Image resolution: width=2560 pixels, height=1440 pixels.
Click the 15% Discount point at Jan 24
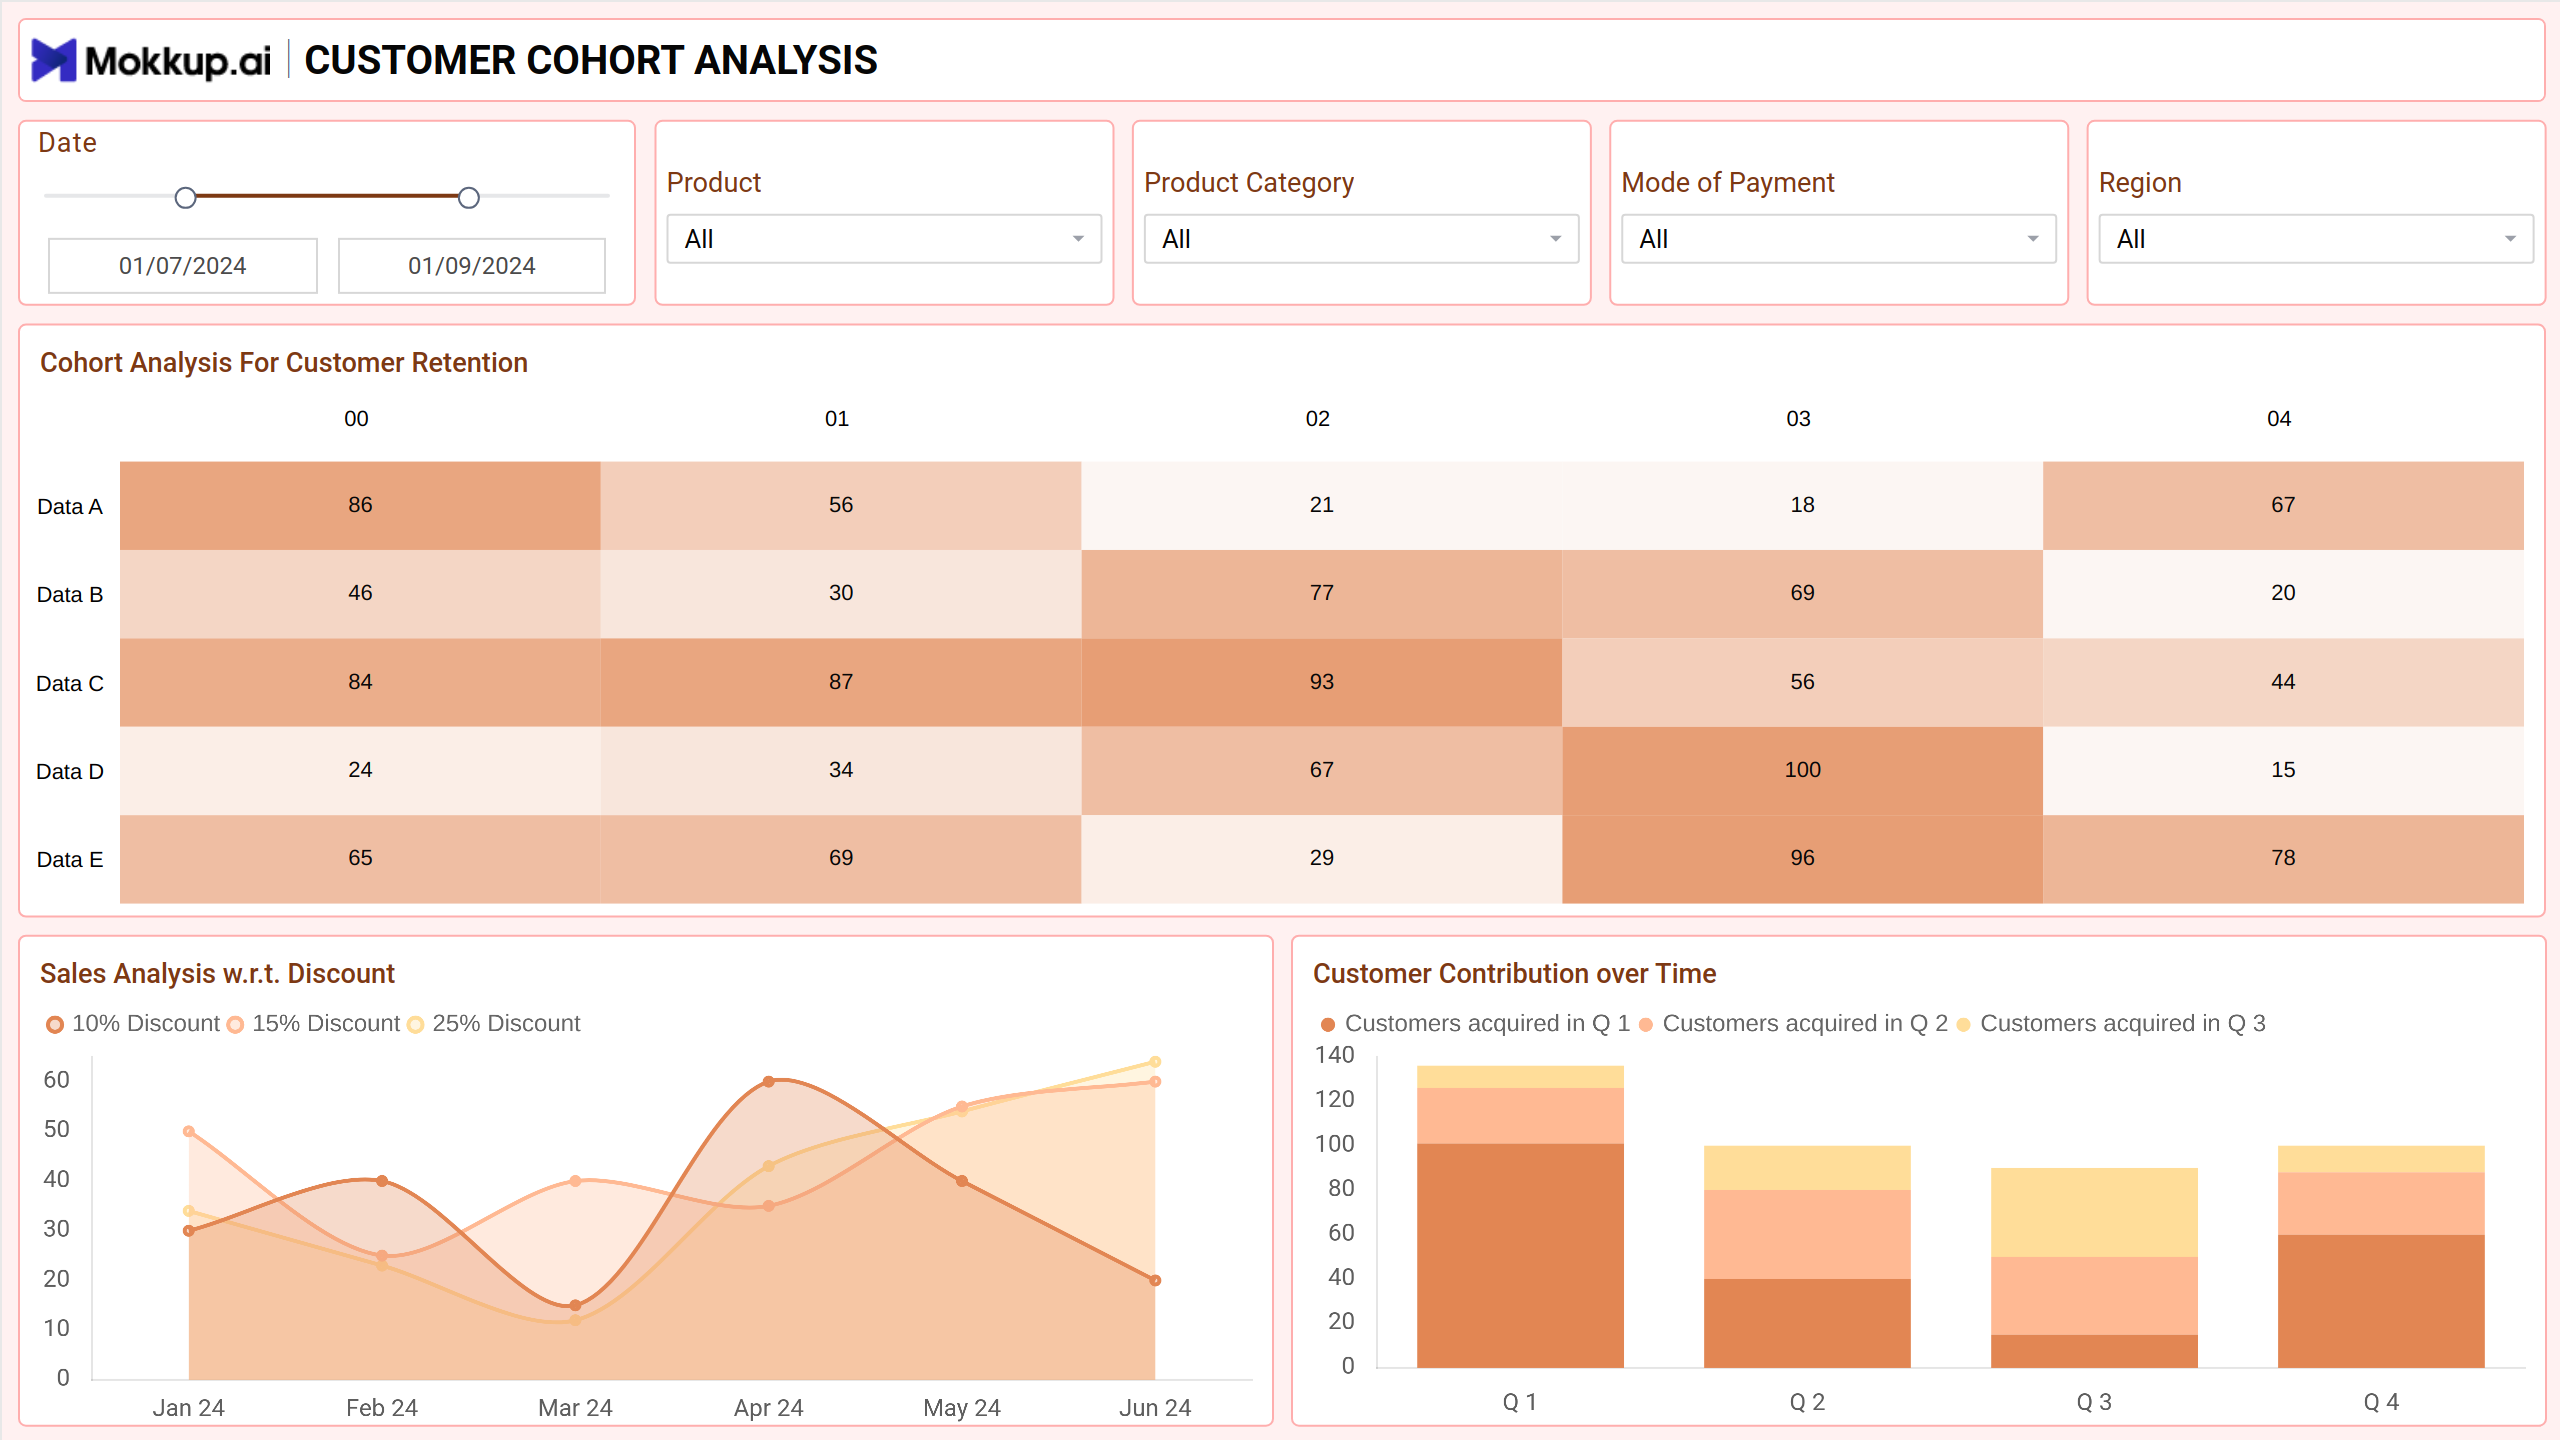point(189,1131)
